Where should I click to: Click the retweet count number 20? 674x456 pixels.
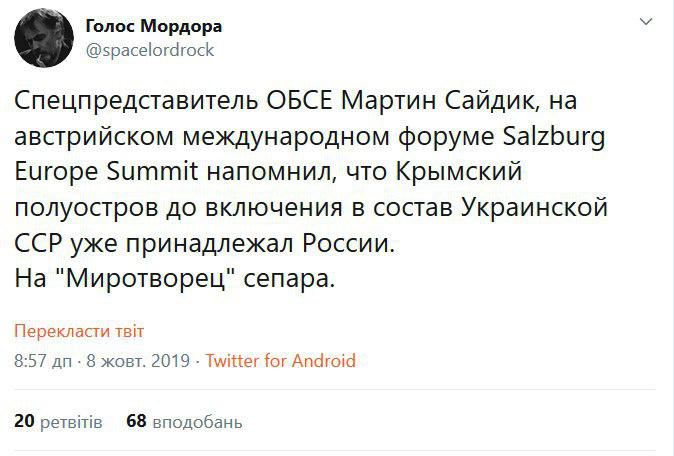pyautogui.click(x=24, y=421)
